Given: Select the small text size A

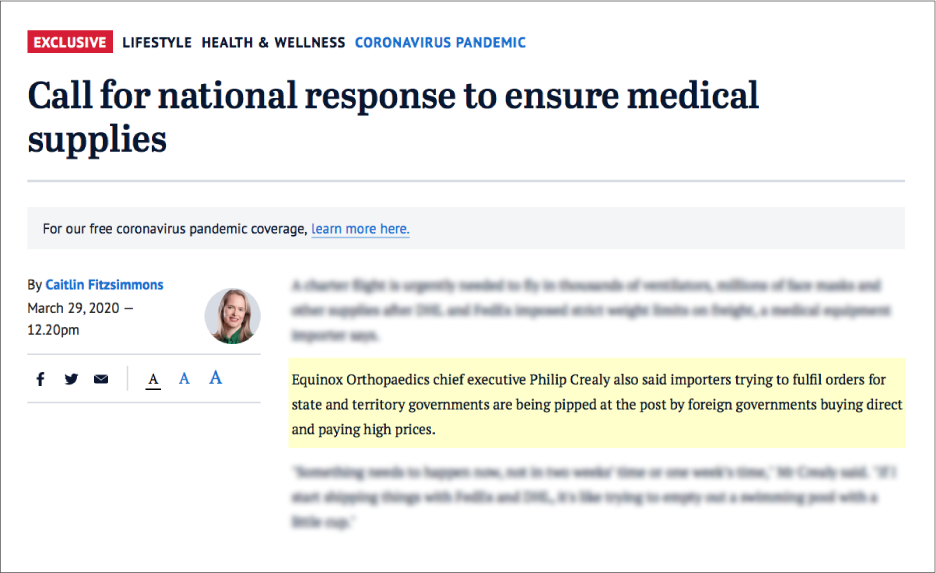Looking at the screenshot, I should click(153, 380).
